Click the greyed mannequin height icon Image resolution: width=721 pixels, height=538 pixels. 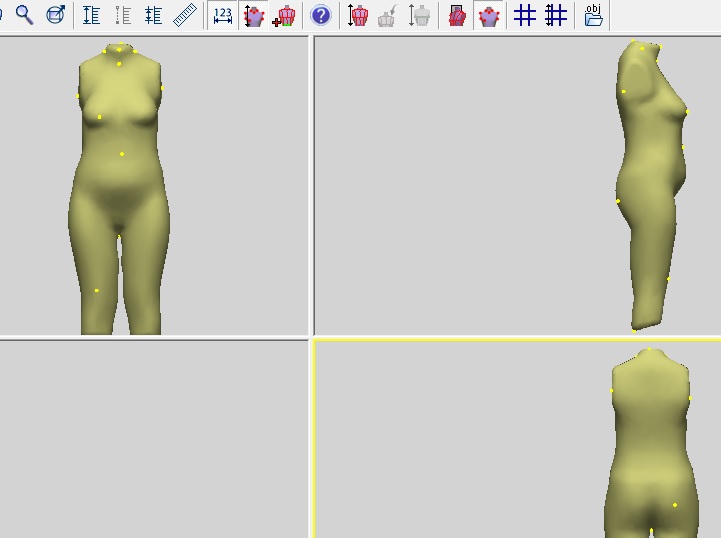click(420, 15)
